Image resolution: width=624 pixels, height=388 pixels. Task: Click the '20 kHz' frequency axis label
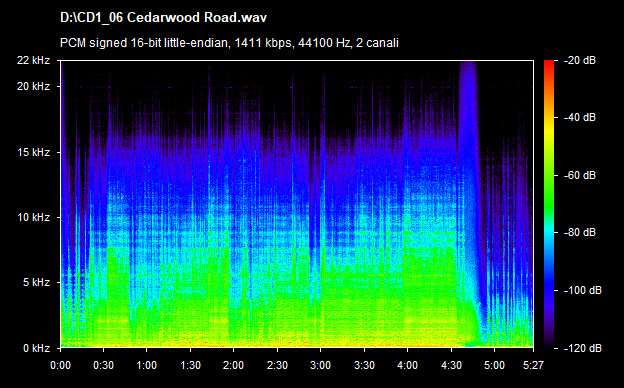(x=33, y=86)
